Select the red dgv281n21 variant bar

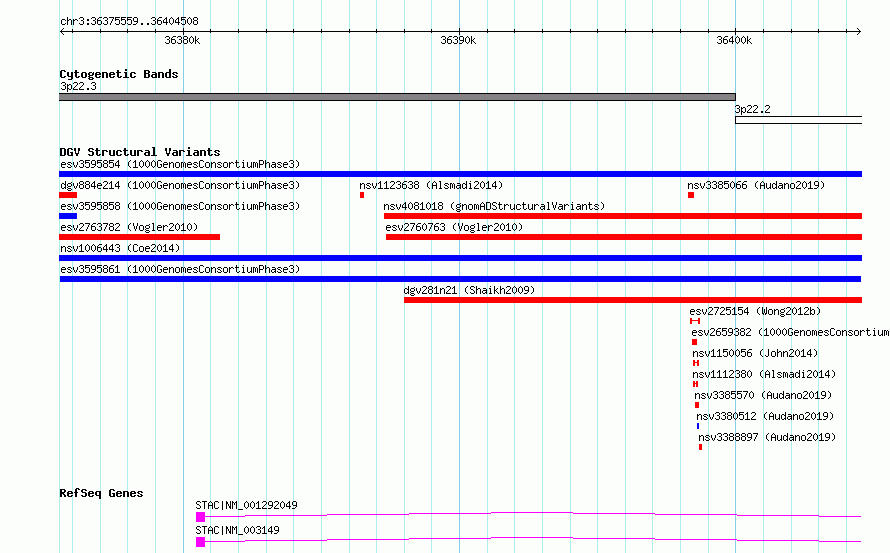point(633,300)
